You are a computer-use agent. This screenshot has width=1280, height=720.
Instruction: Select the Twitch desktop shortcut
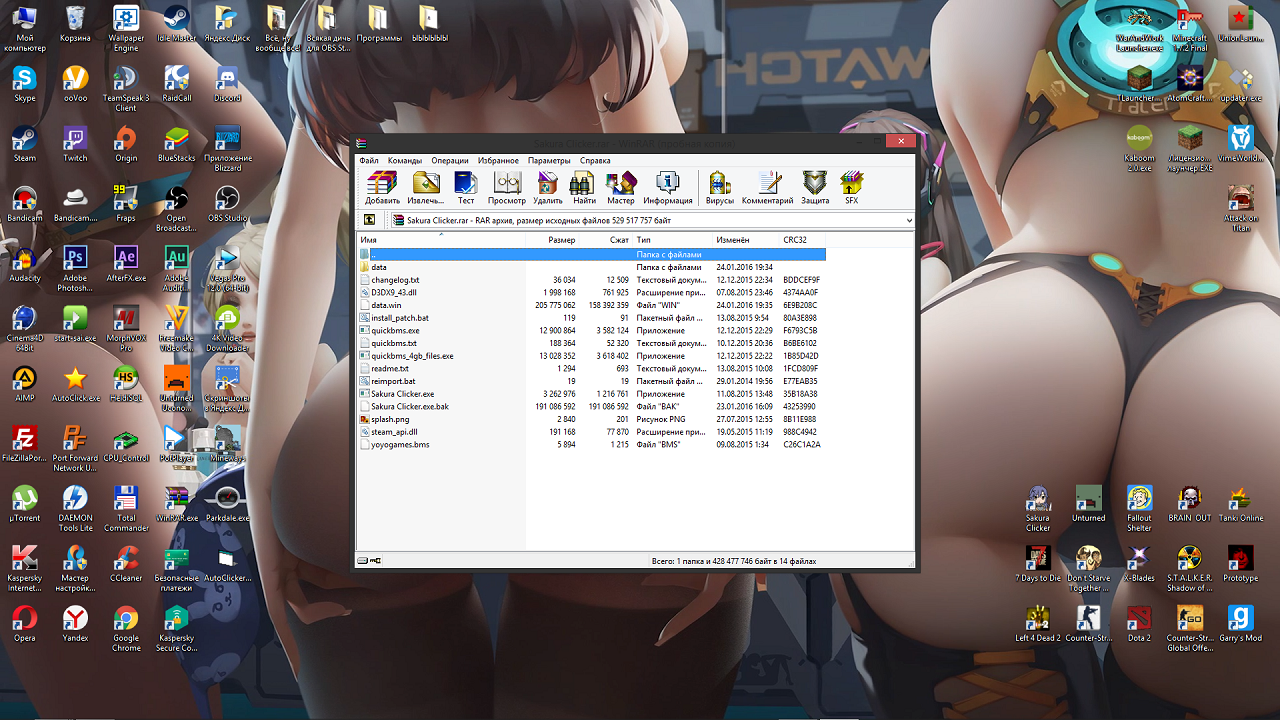point(75,143)
